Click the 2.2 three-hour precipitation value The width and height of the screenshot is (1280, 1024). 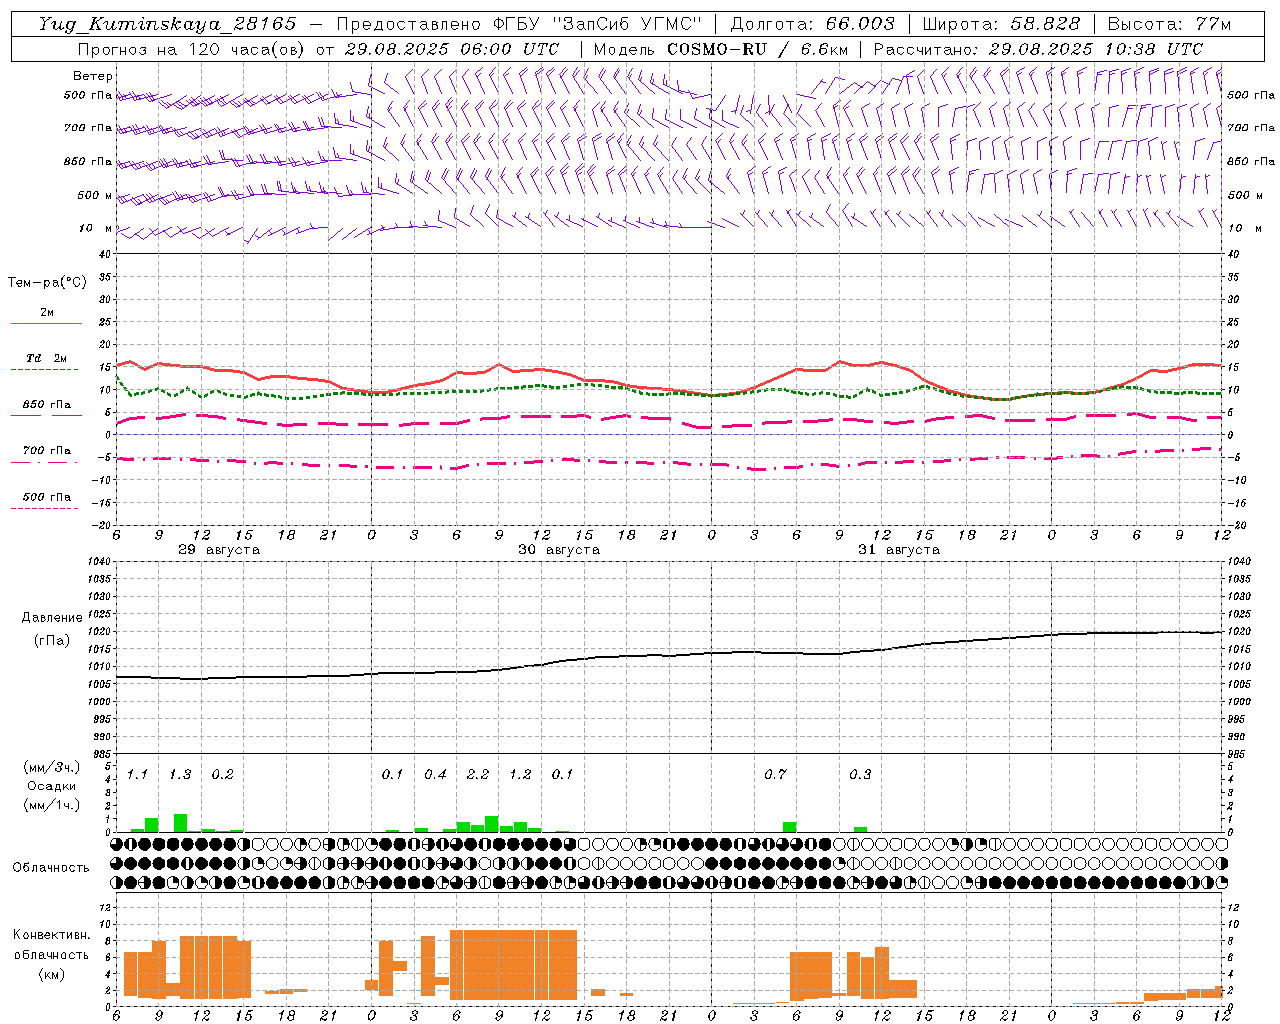[x=478, y=775]
